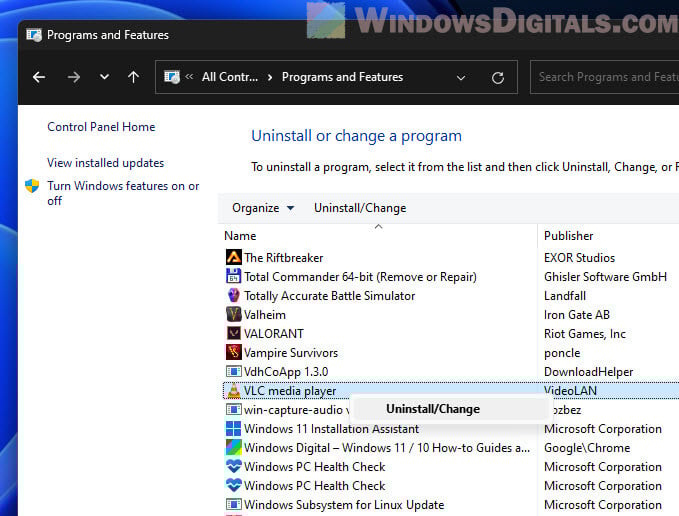Click Landfall publisher cell

pos(565,296)
